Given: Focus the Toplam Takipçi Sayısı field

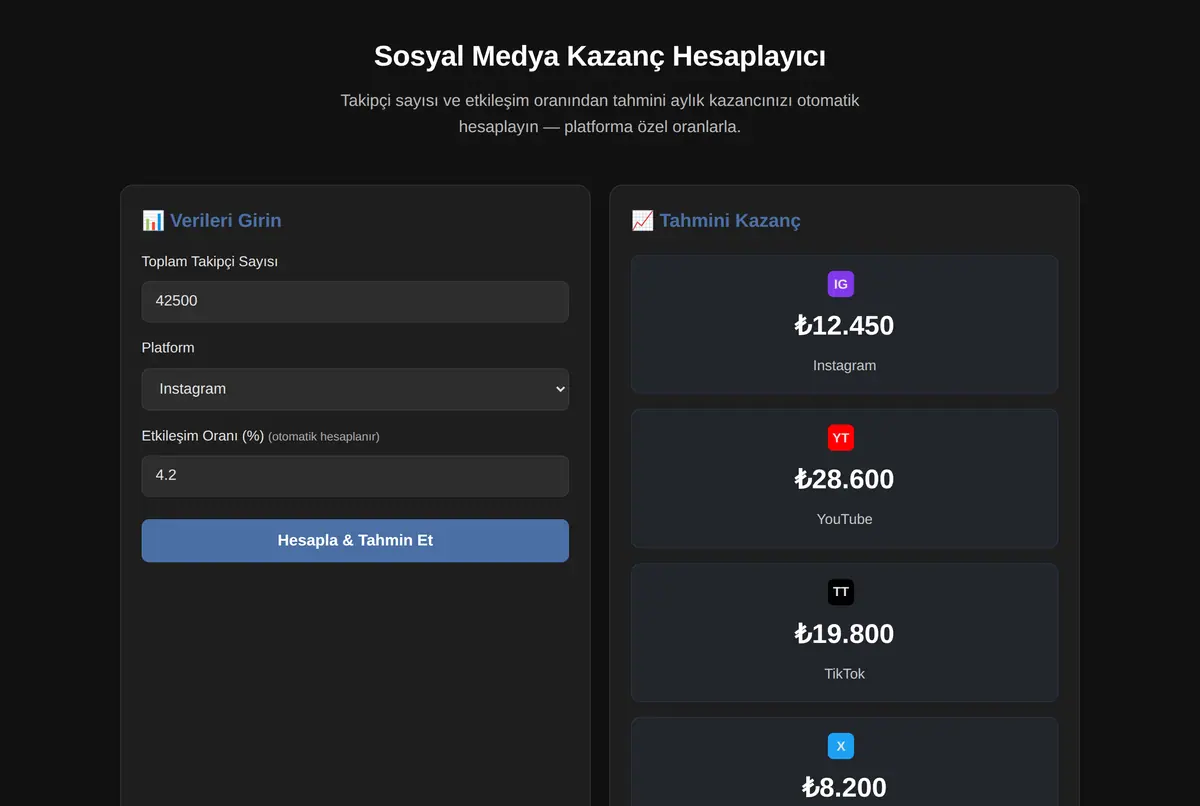Looking at the screenshot, I should click(355, 301).
